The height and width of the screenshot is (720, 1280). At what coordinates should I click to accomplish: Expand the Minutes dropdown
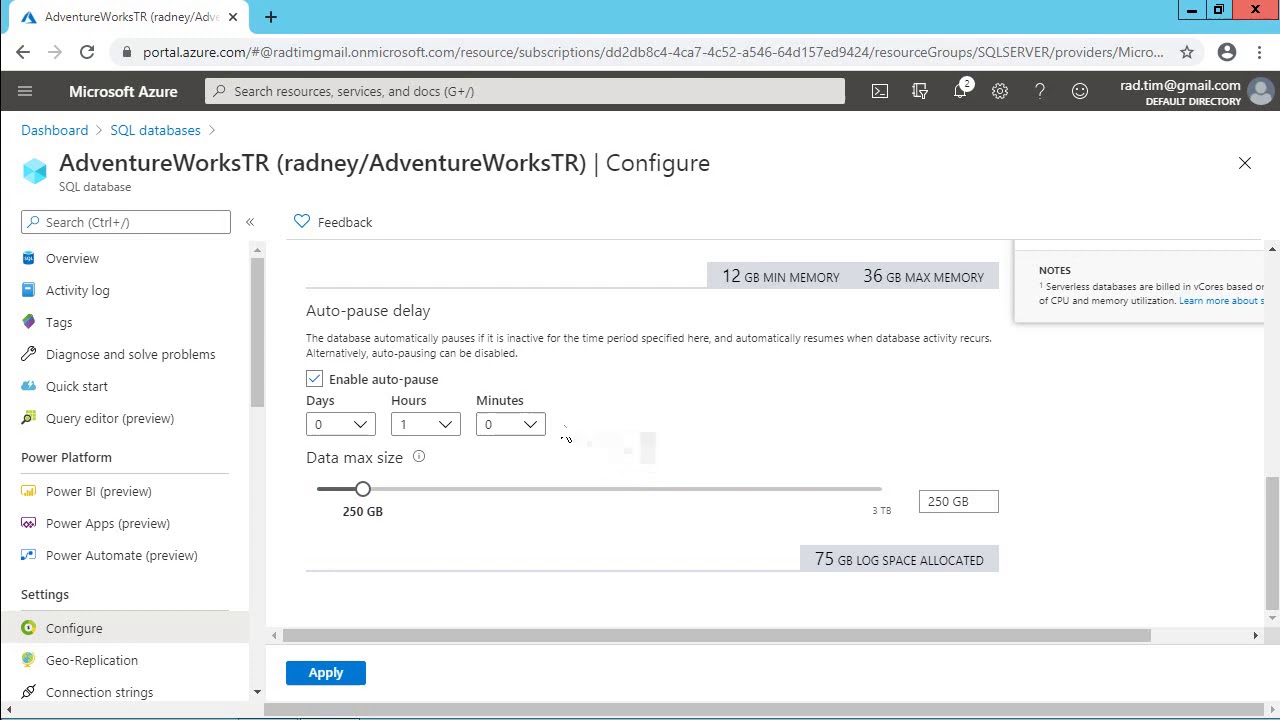point(511,424)
